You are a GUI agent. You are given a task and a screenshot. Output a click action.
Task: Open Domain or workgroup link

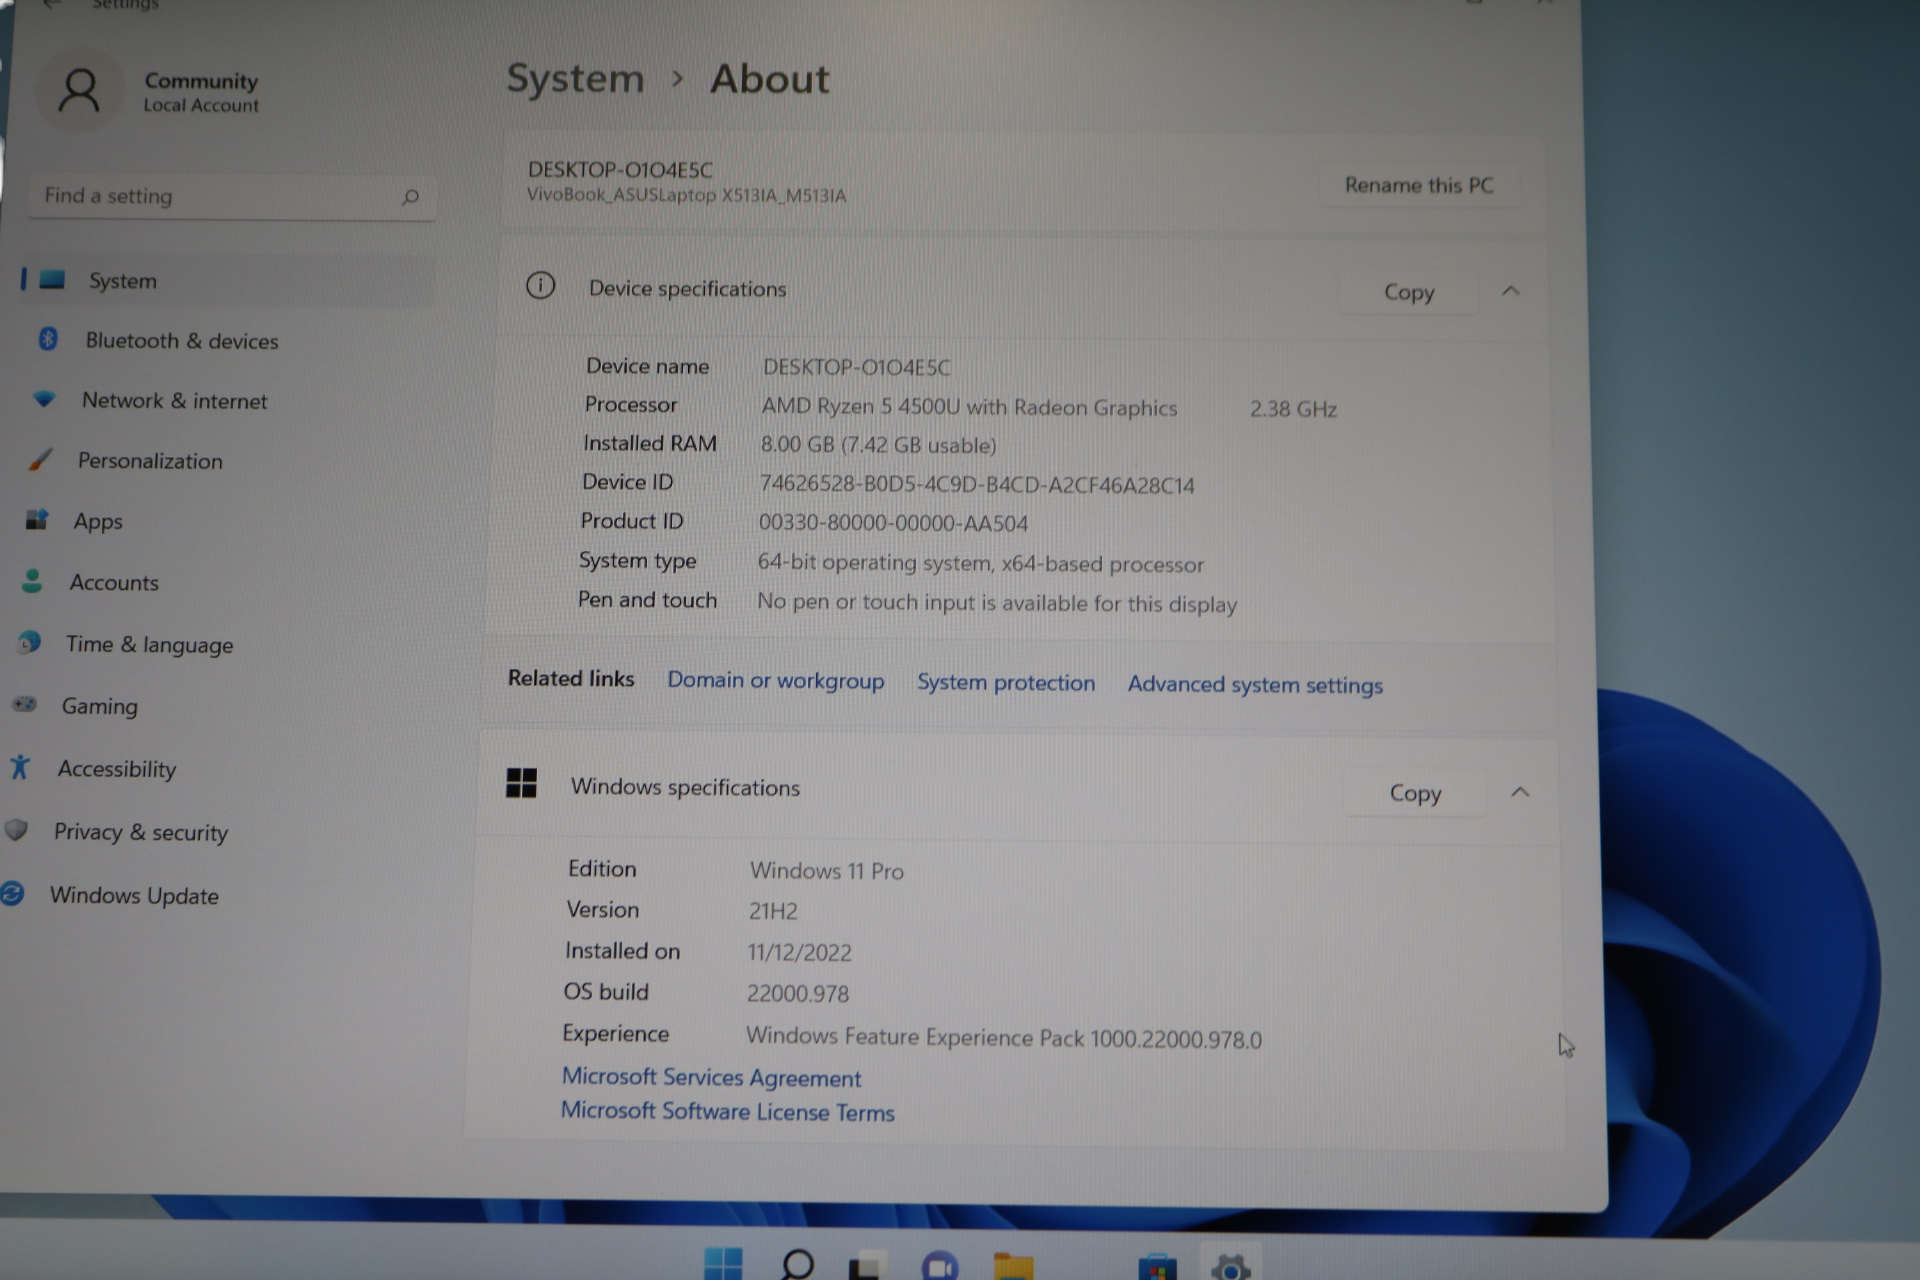click(775, 680)
